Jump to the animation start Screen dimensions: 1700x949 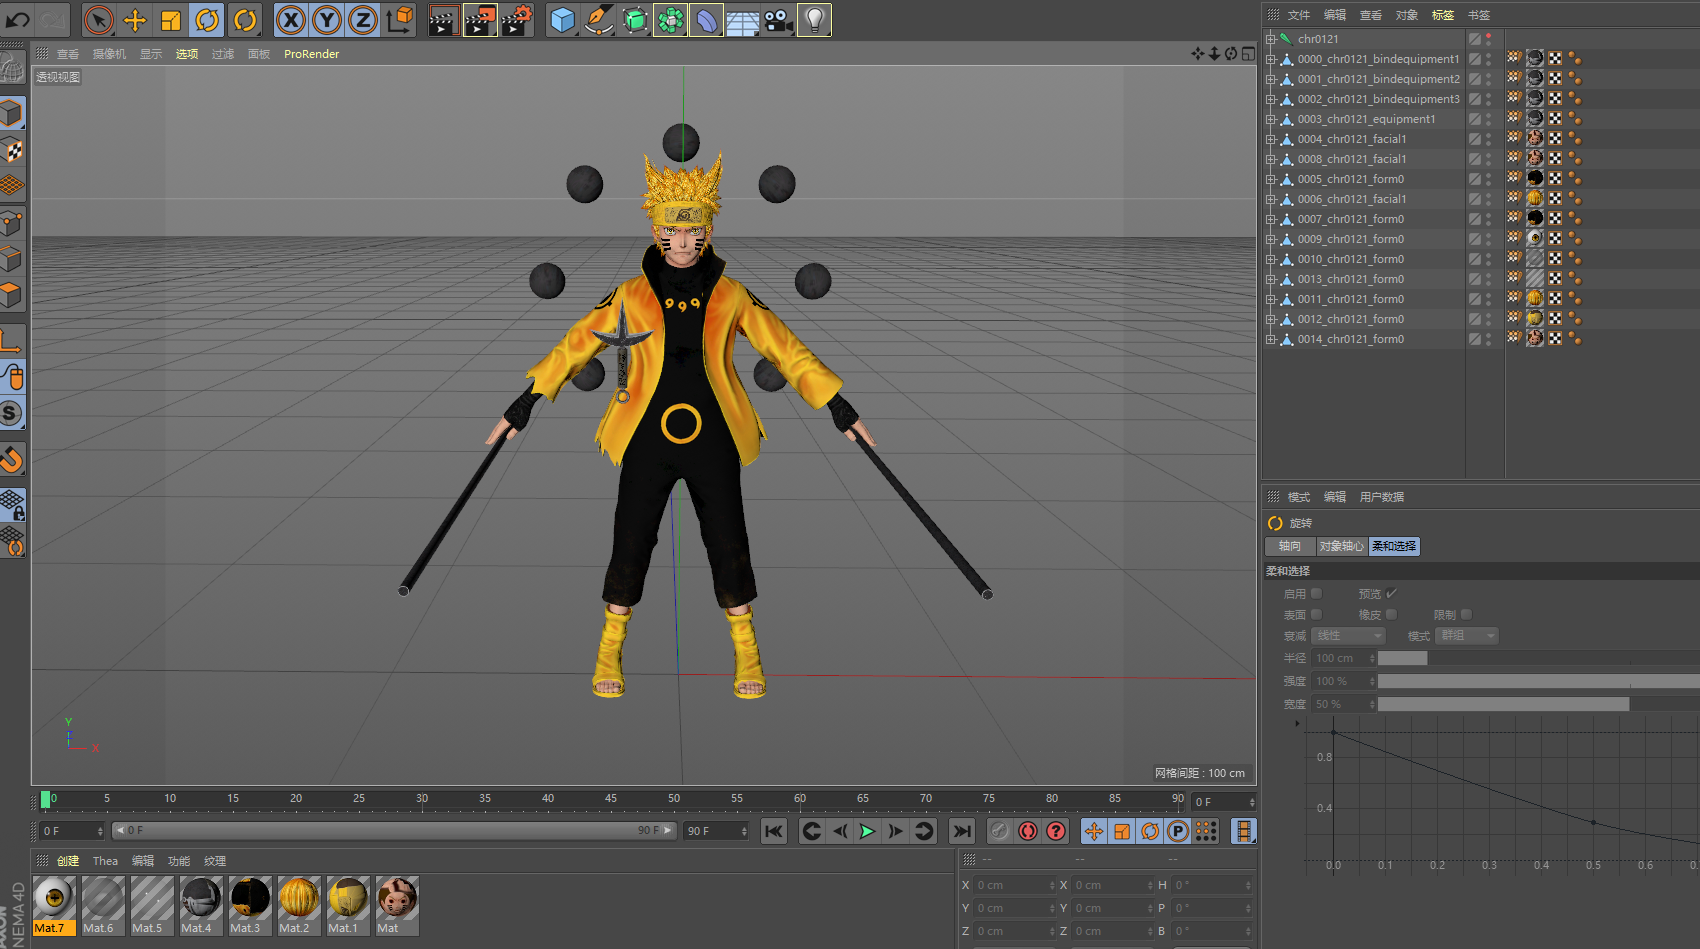coord(774,831)
